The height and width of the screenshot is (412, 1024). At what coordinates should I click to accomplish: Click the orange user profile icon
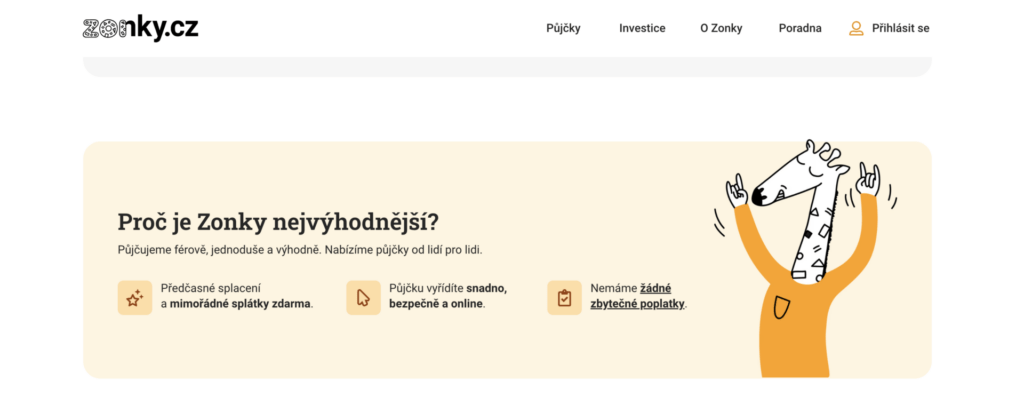[856, 28]
